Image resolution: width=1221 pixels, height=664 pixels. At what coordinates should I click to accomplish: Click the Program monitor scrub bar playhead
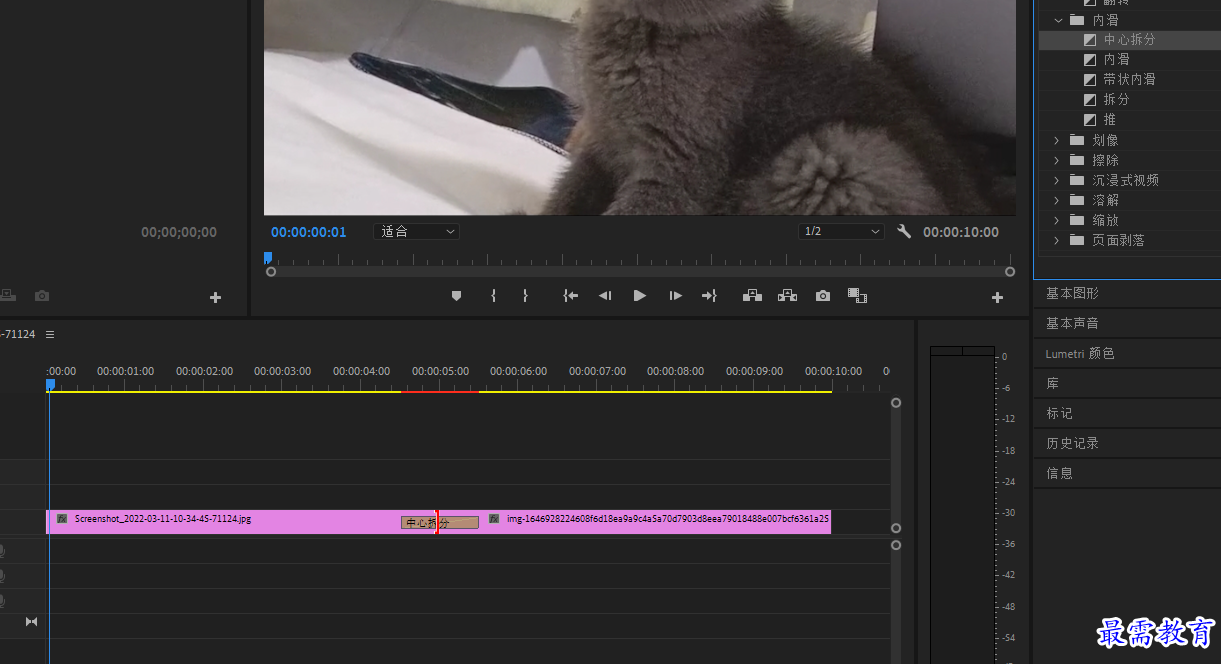coord(268,258)
